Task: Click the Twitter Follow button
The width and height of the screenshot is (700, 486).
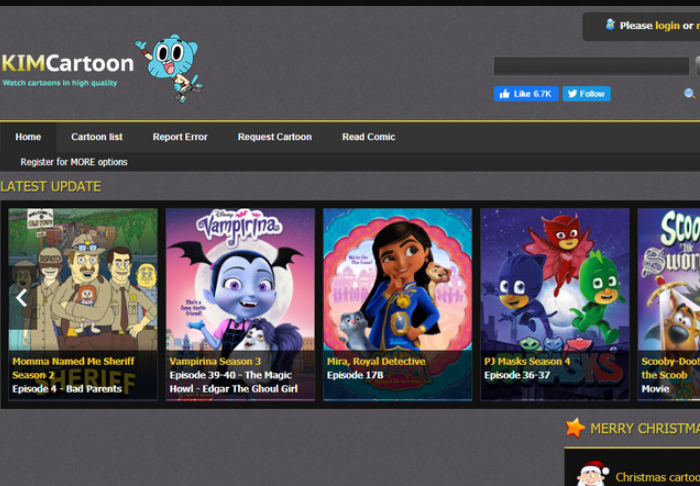Action: click(586, 94)
